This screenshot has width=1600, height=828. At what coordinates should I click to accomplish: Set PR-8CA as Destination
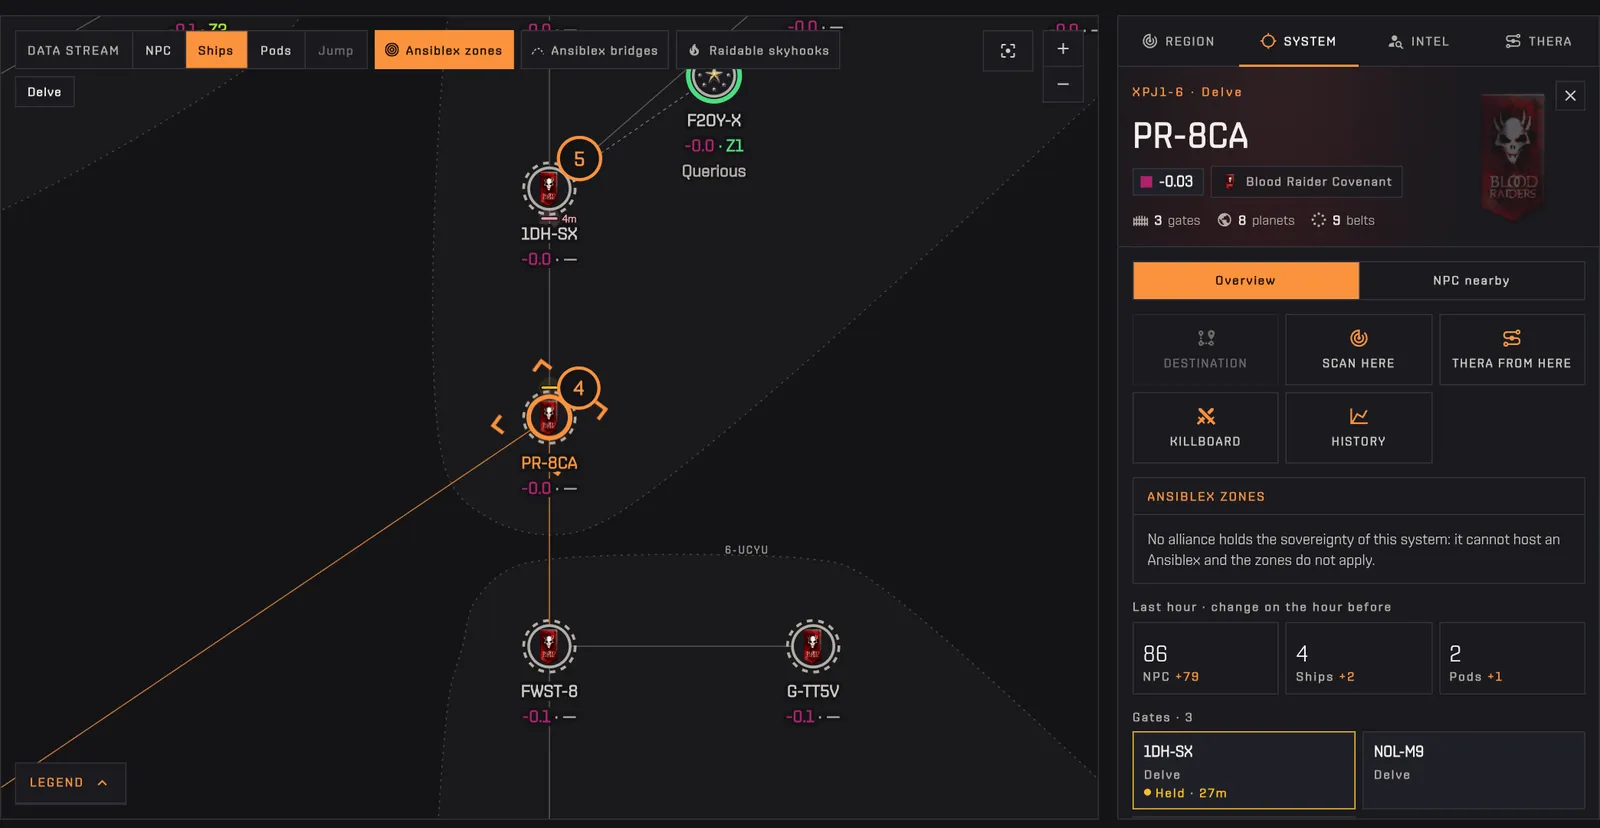(1205, 350)
